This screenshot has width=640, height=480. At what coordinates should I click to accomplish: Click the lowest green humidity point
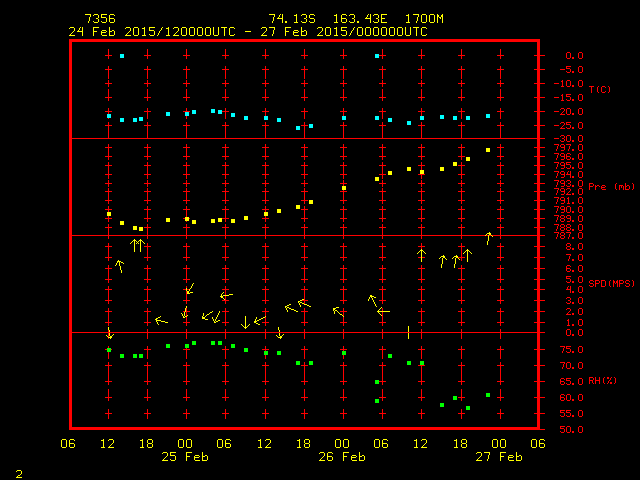(x=468, y=408)
